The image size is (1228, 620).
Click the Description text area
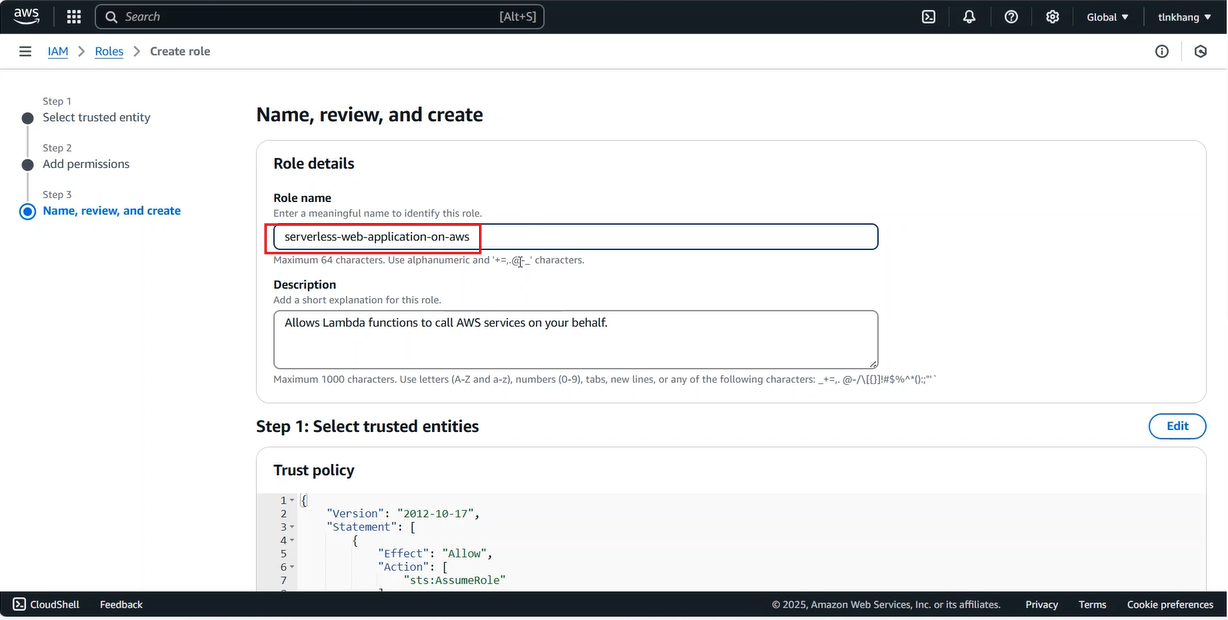(x=576, y=339)
